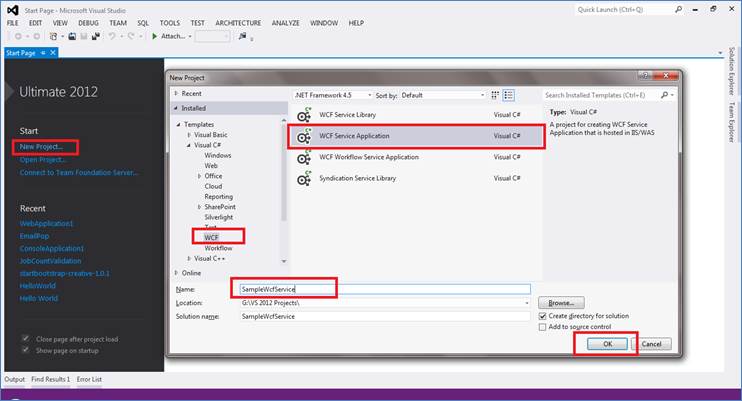
Task: Expand the Online section
Action: 176,273
